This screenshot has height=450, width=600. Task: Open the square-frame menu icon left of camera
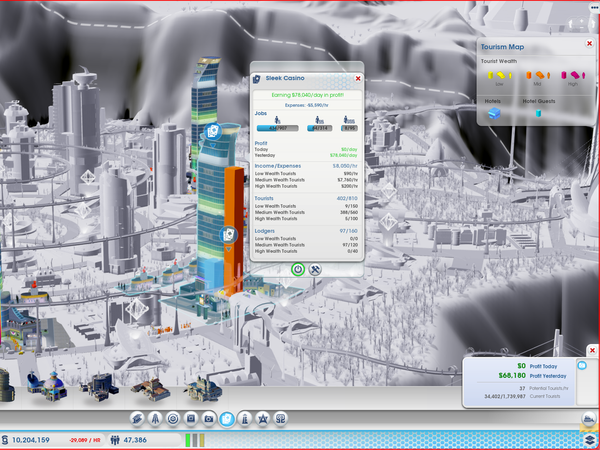click(191, 419)
